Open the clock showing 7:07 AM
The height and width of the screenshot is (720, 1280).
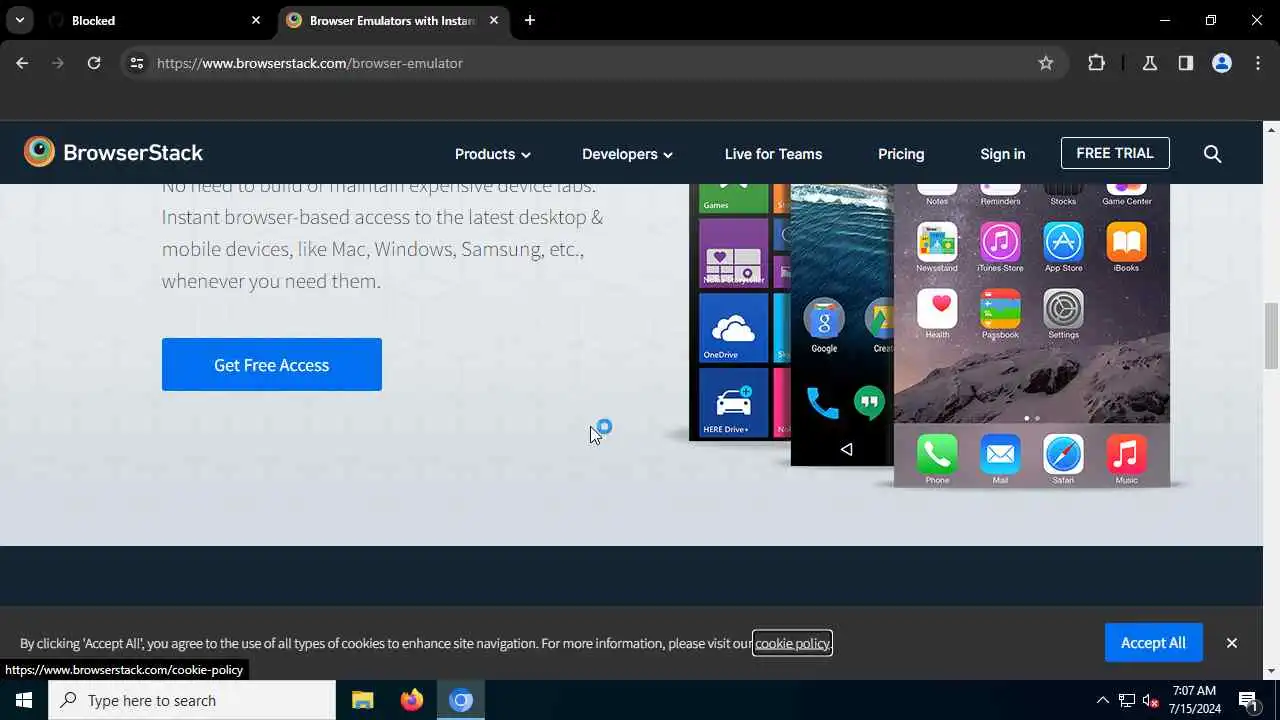[x=1196, y=700]
